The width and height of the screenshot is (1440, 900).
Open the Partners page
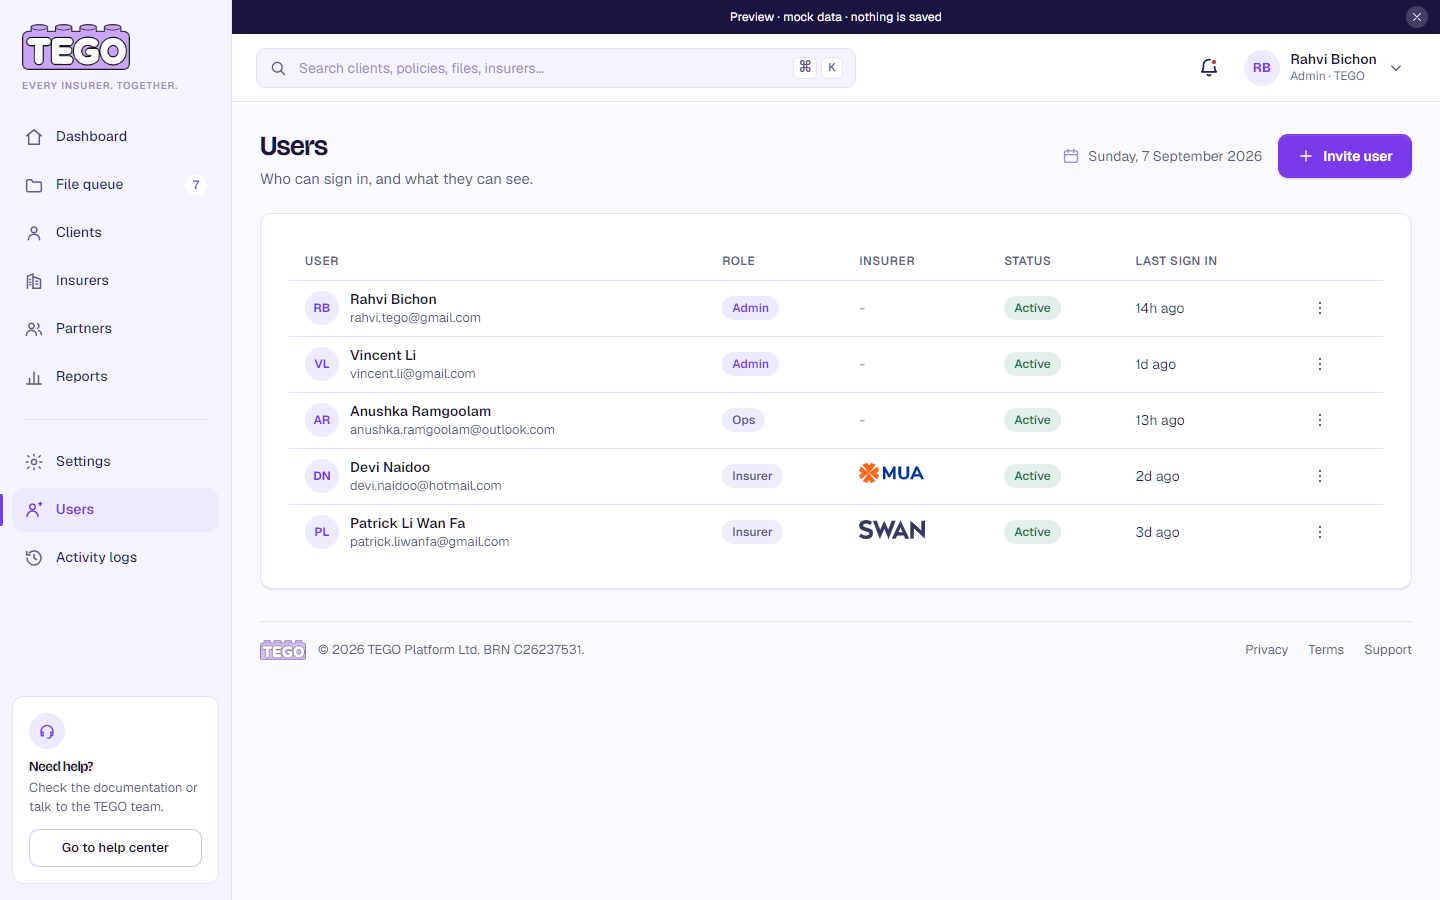[x=116, y=329]
